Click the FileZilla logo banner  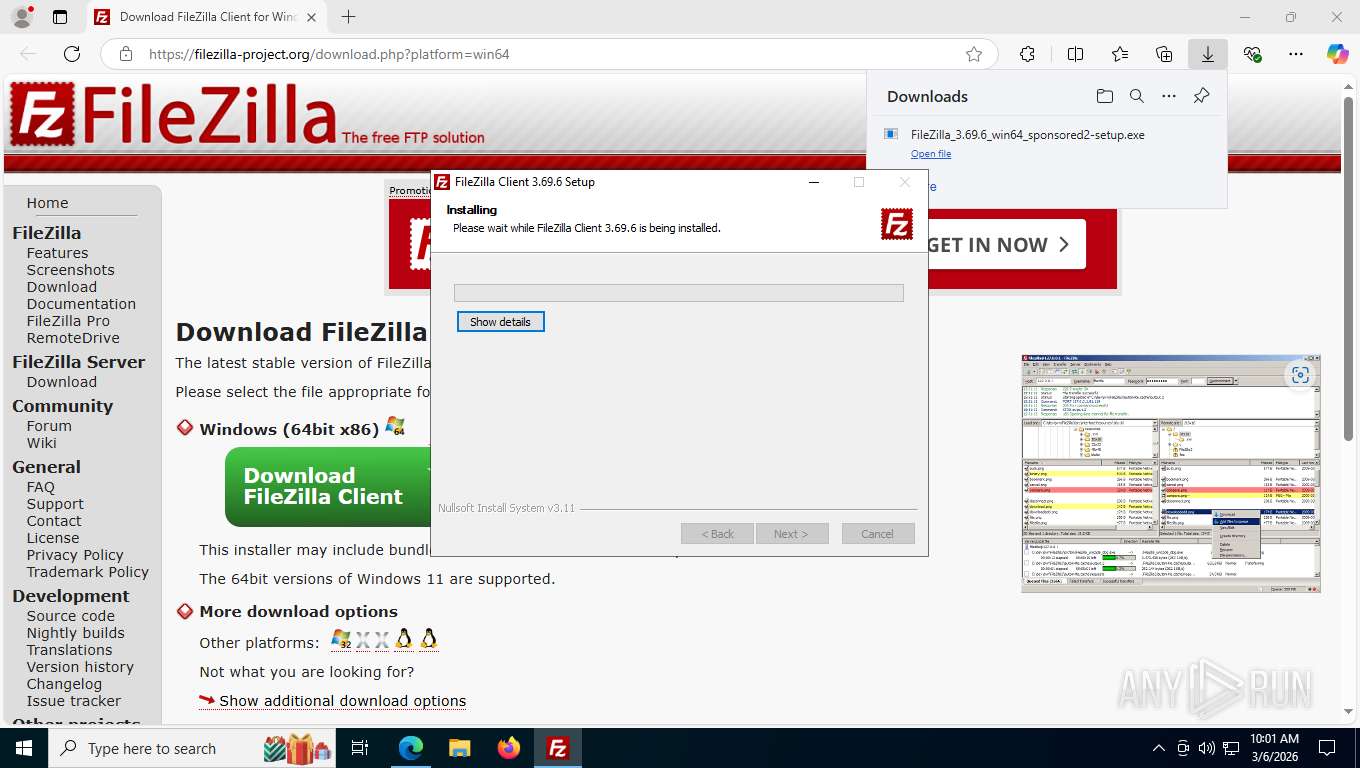pos(247,117)
